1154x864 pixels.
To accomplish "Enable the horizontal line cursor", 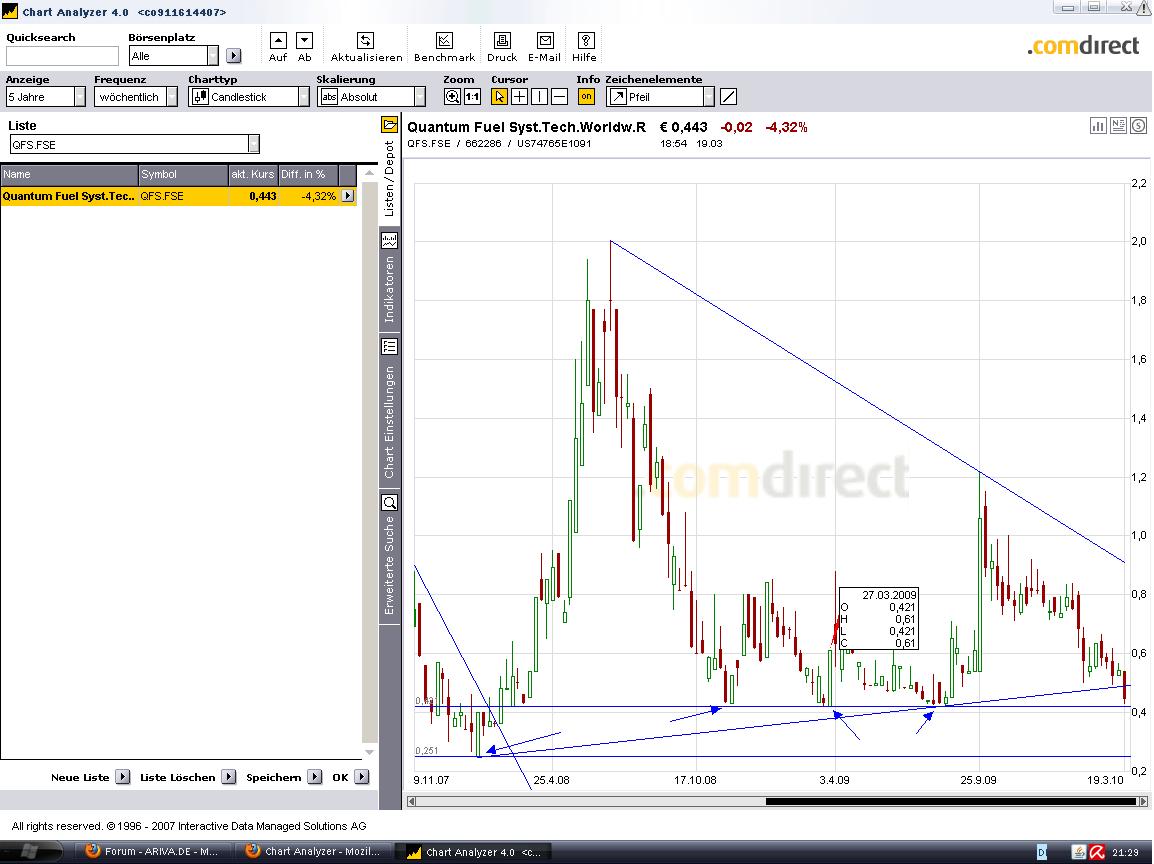I will [560, 97].
